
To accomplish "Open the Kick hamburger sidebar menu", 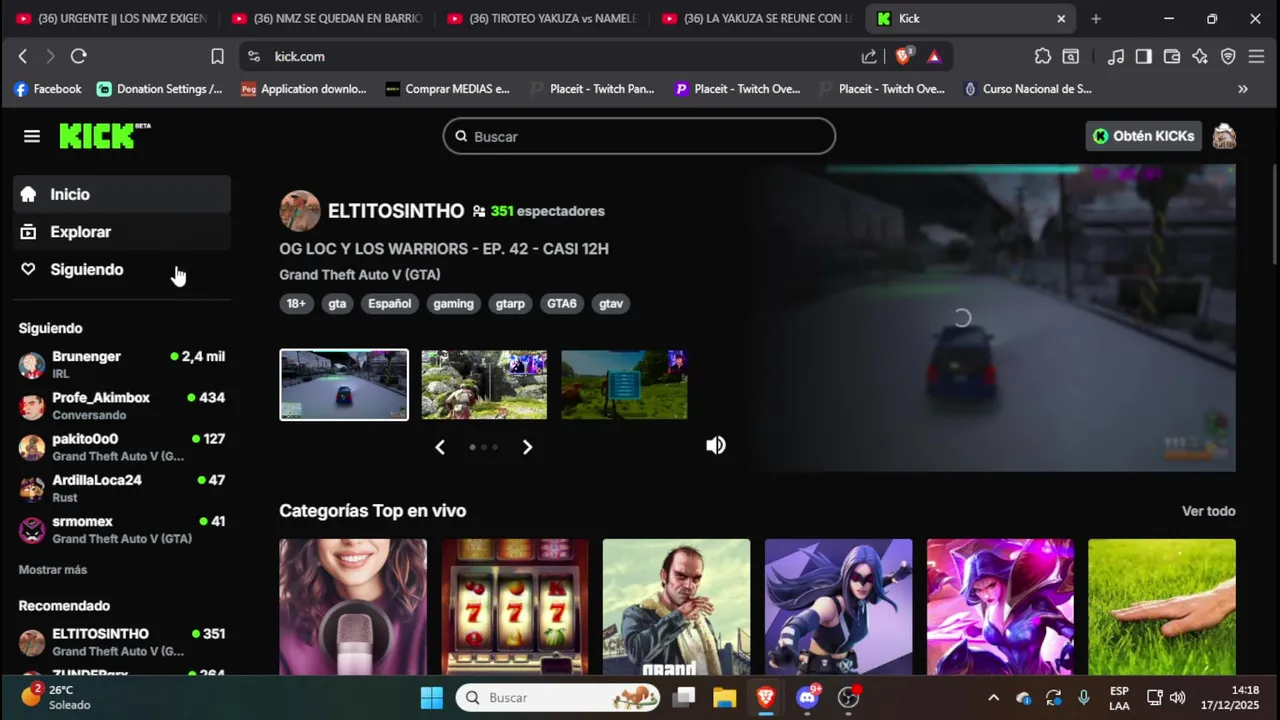I will click(32, 136).
